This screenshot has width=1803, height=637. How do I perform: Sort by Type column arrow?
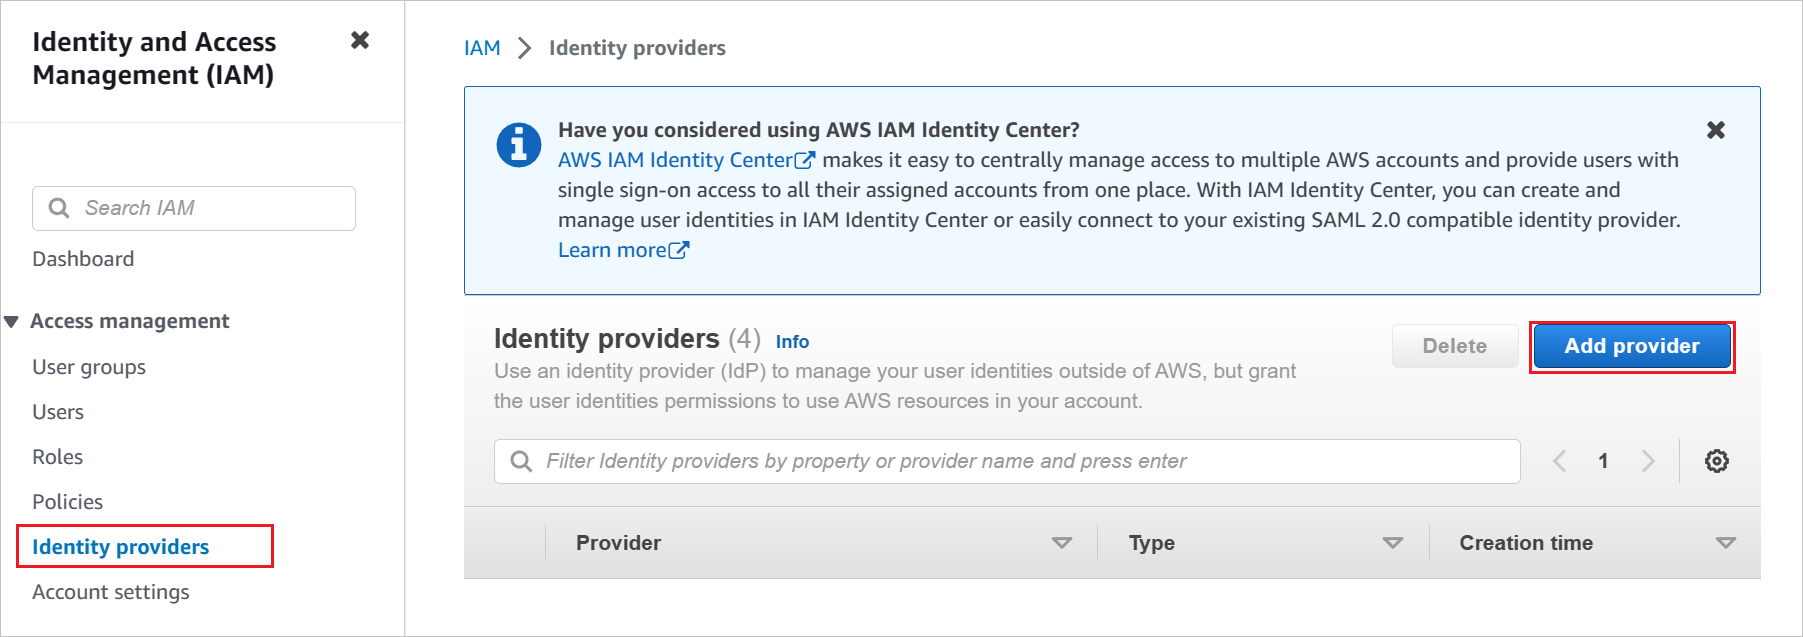coord(1393,543)
